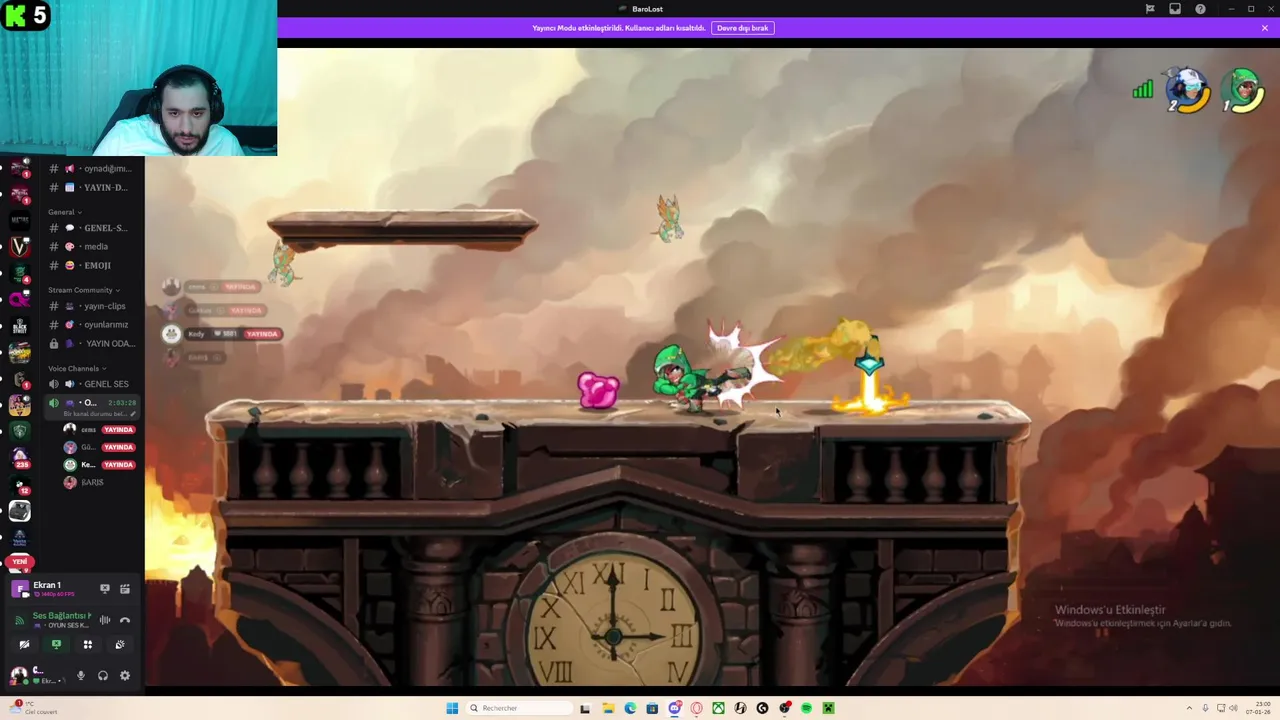Open the YAYIN-D channel
The image size is (1280, 720).
tap(92, 187)
